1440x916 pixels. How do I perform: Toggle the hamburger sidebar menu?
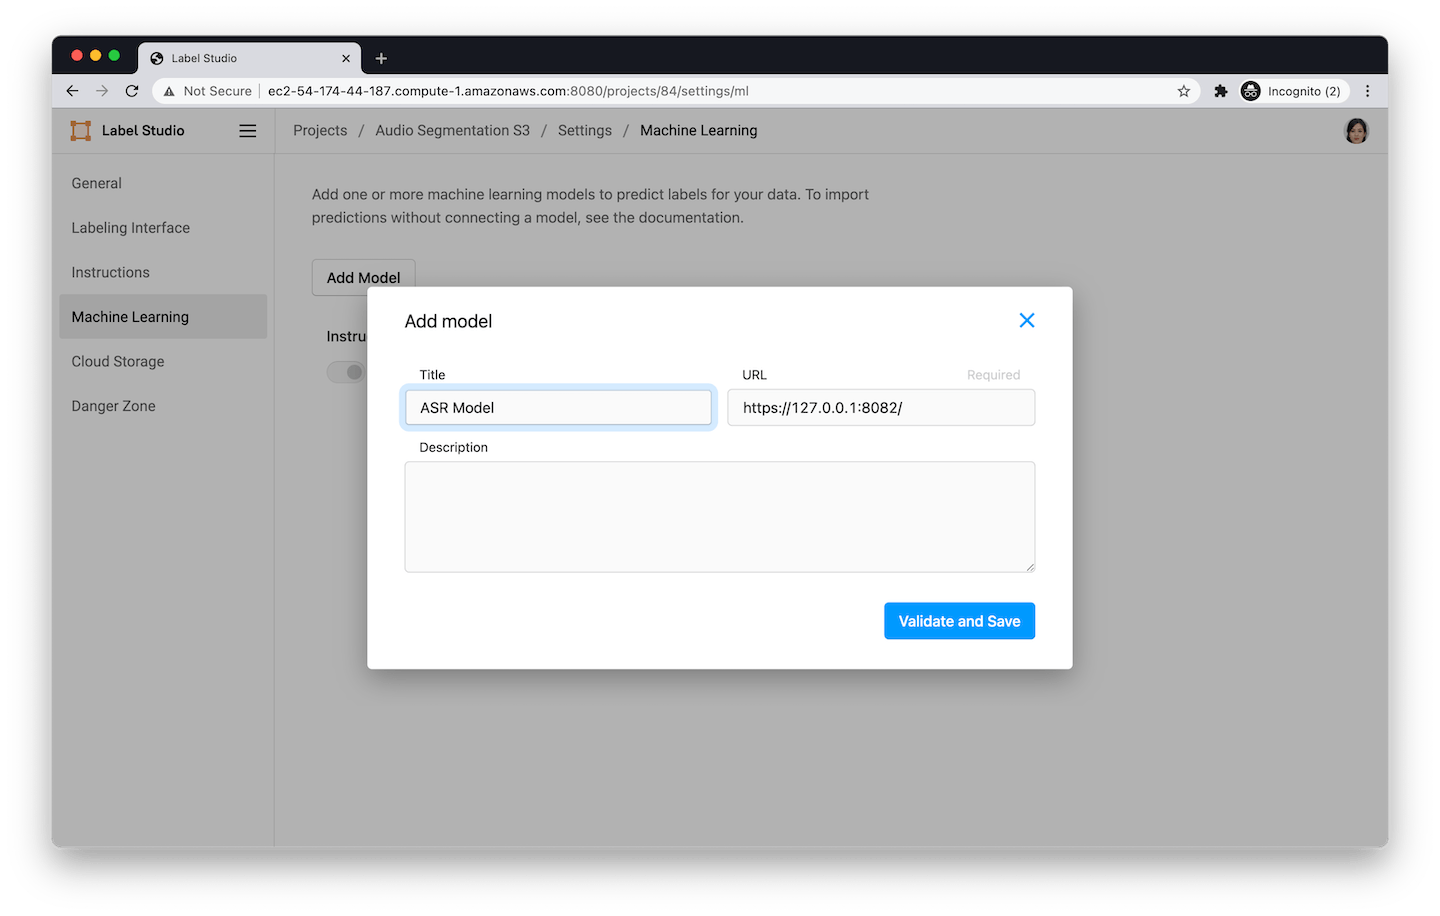[x=248, y=131]
